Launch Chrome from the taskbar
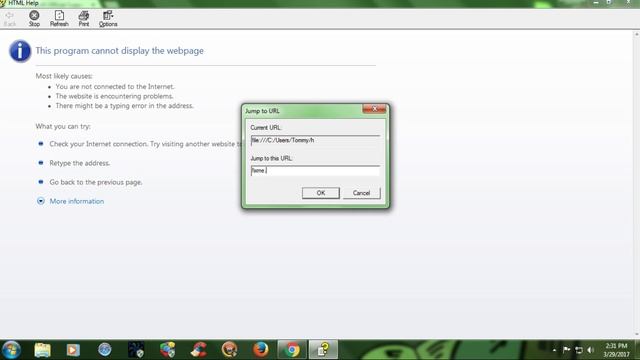Viewport: 640px width, 360px height. [292, 350]
